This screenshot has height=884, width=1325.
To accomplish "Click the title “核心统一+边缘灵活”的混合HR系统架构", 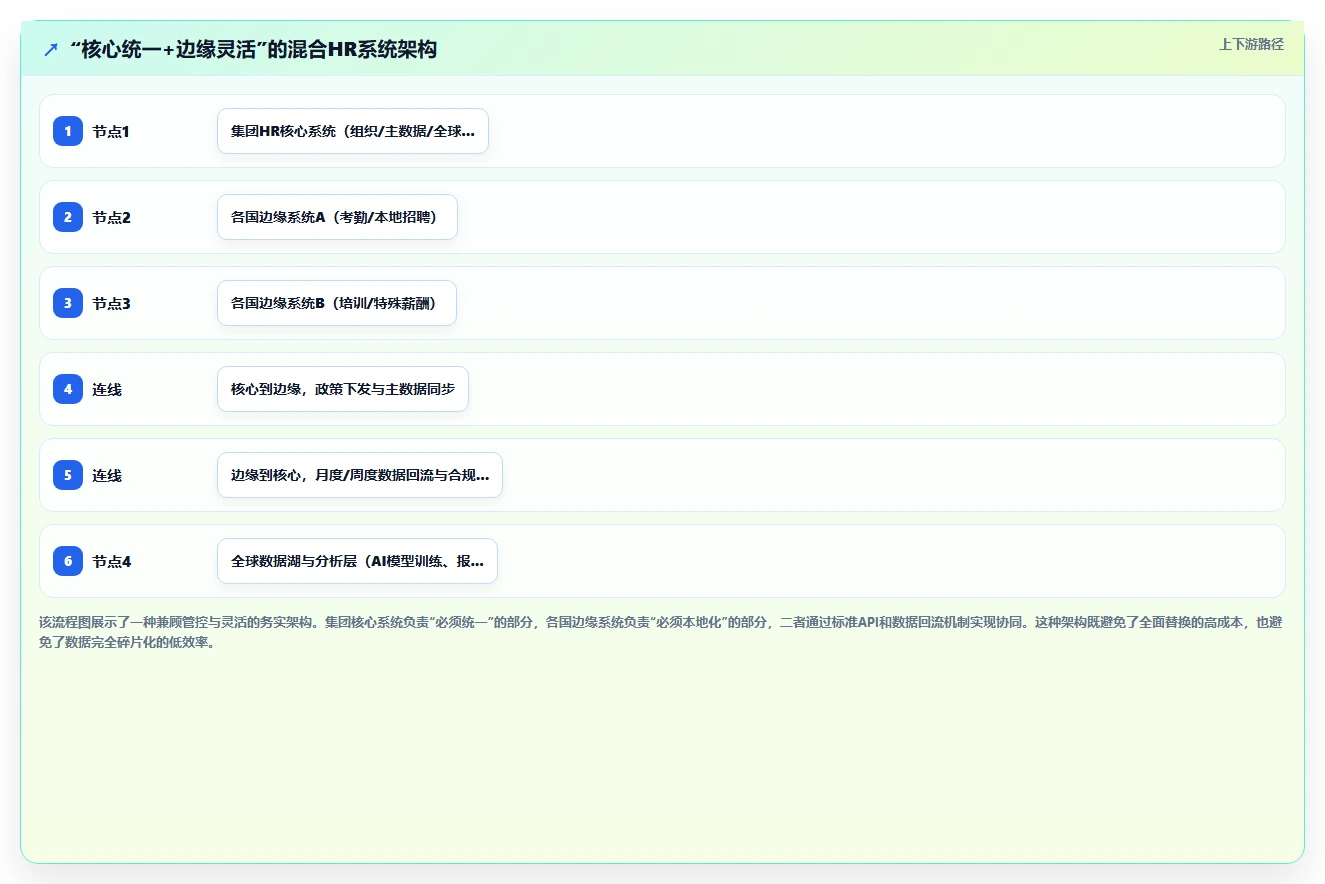I will coord(253,49).
